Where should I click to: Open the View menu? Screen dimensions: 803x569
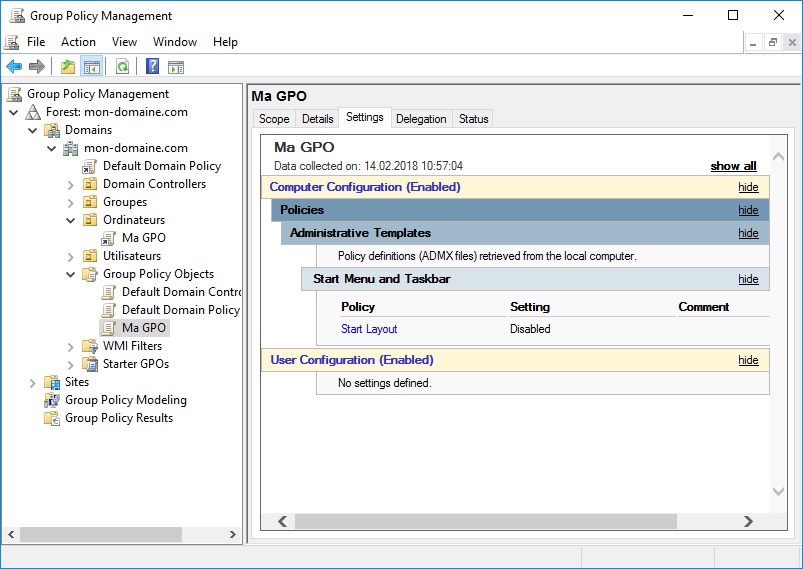[124, 42]
